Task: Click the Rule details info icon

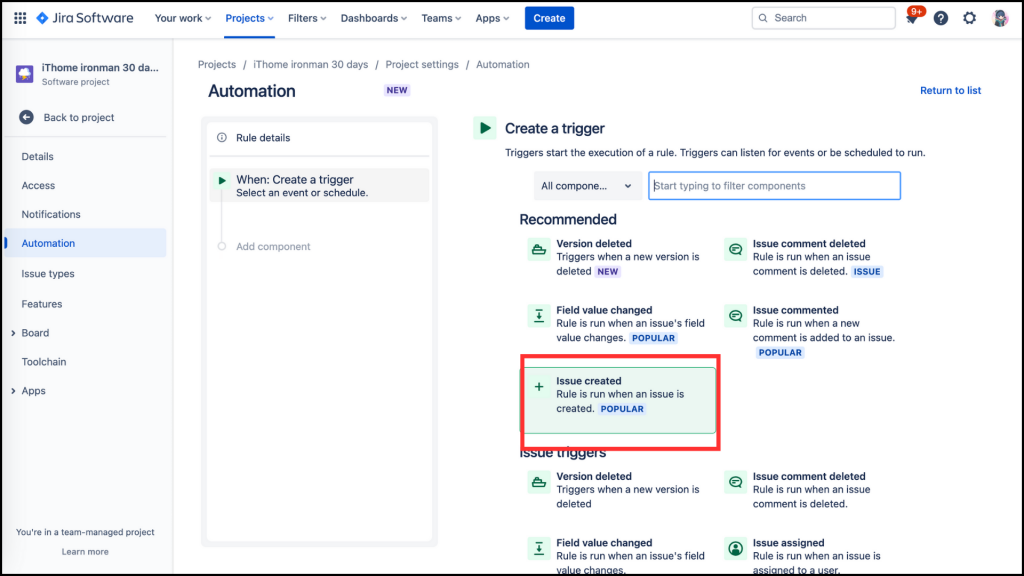Action: 222,138
